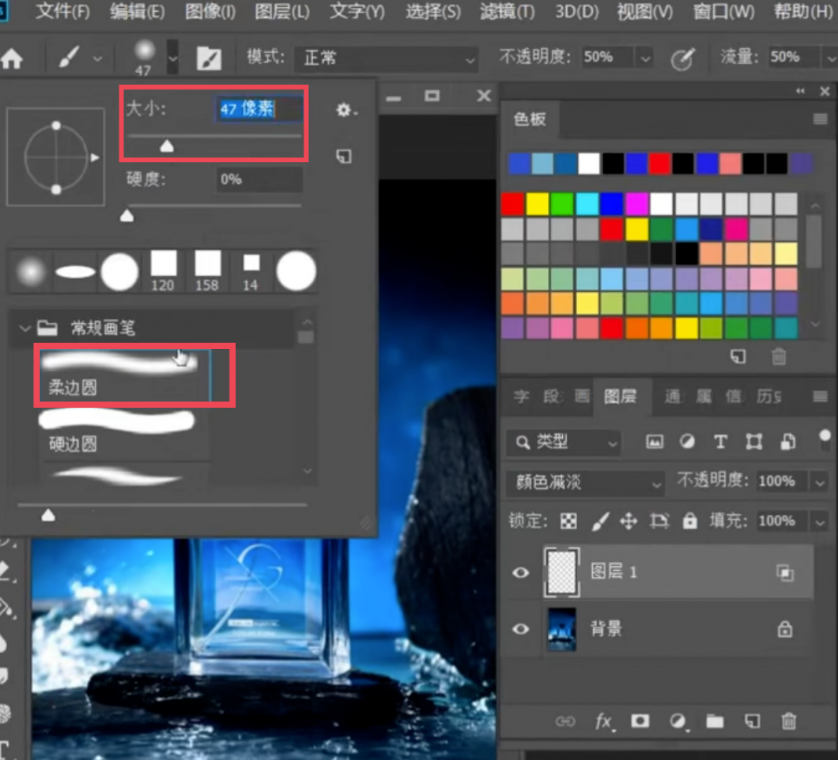Image resolution: width=838 pixels, height=760 pixels.
Task: Open the layer 填充 dropdown arrow
Action: pyautogui.click(x=820, y=521)
